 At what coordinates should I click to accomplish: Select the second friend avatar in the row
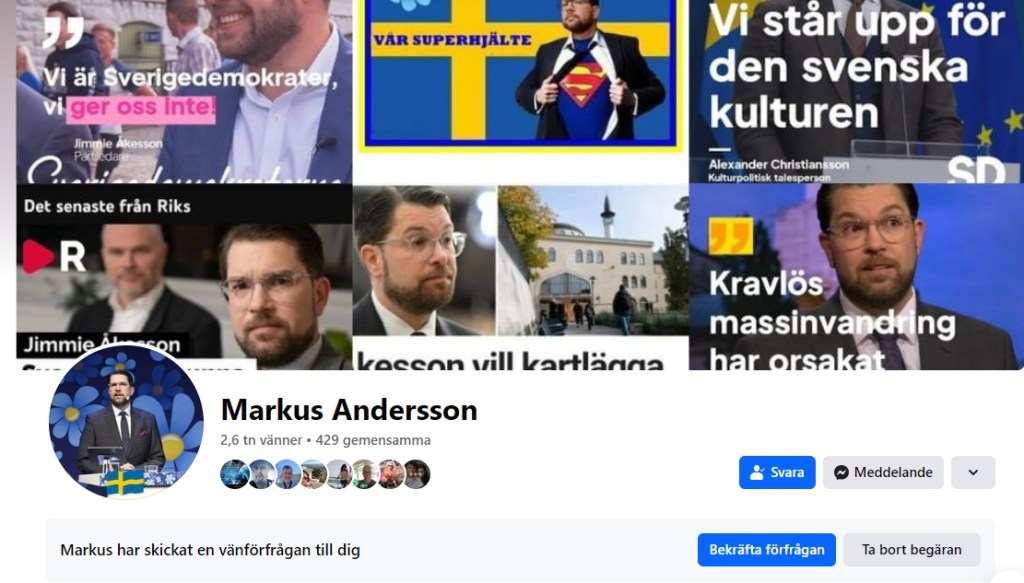261,474
